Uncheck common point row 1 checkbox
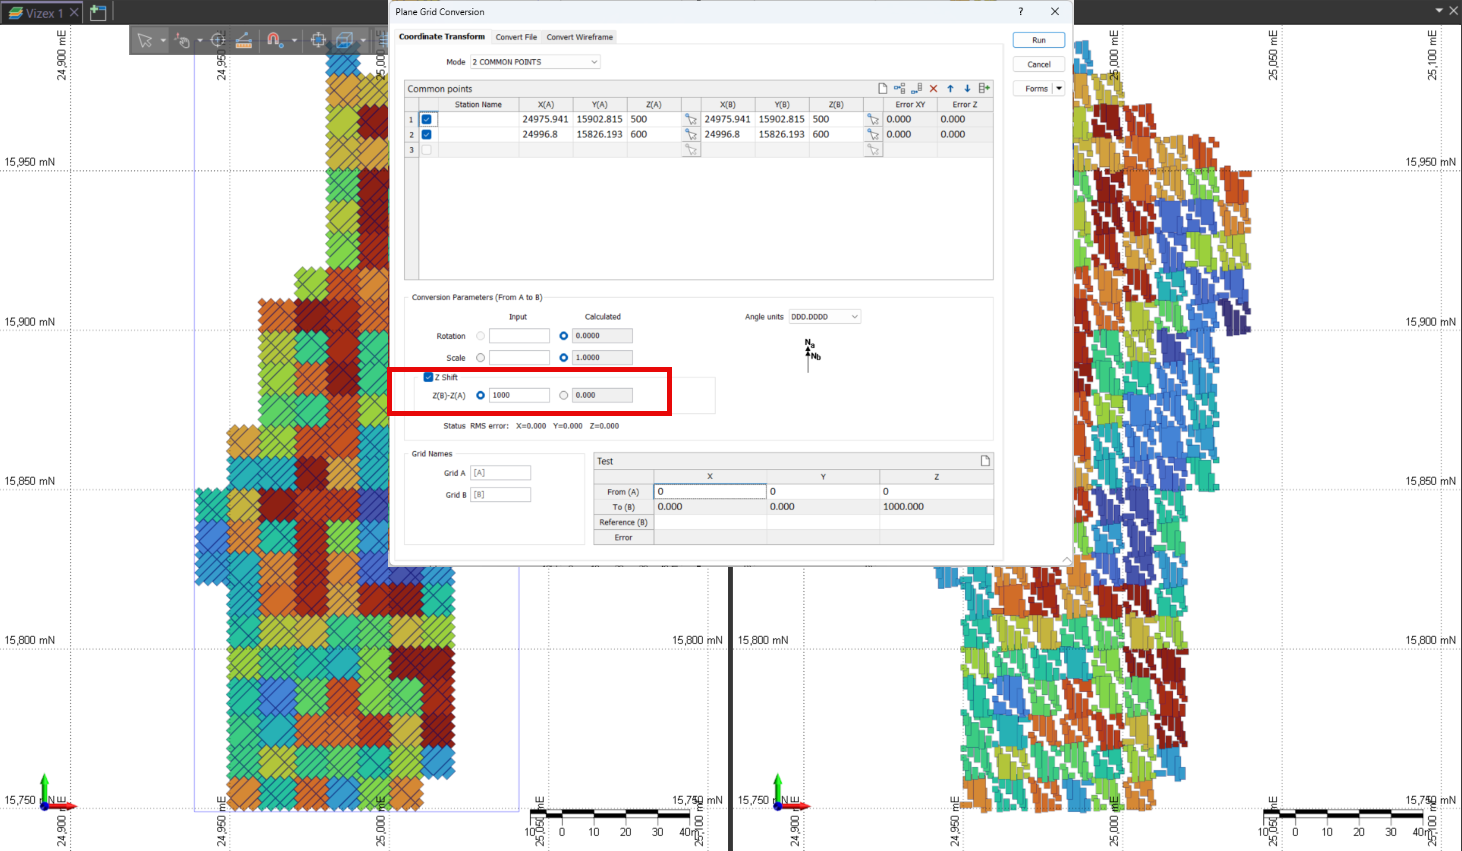The image size is (1462, 851). pyautogui.click(x=427, y=119)
